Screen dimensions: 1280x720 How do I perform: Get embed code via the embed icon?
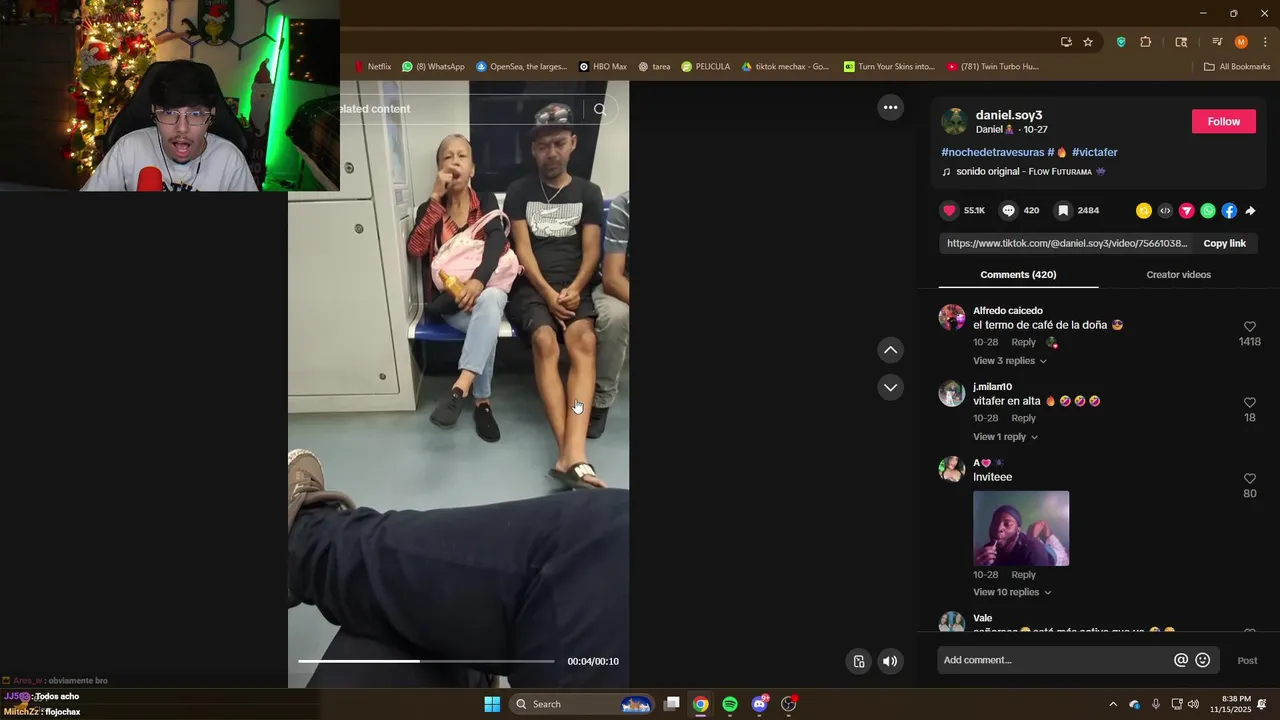point(1165,210)
